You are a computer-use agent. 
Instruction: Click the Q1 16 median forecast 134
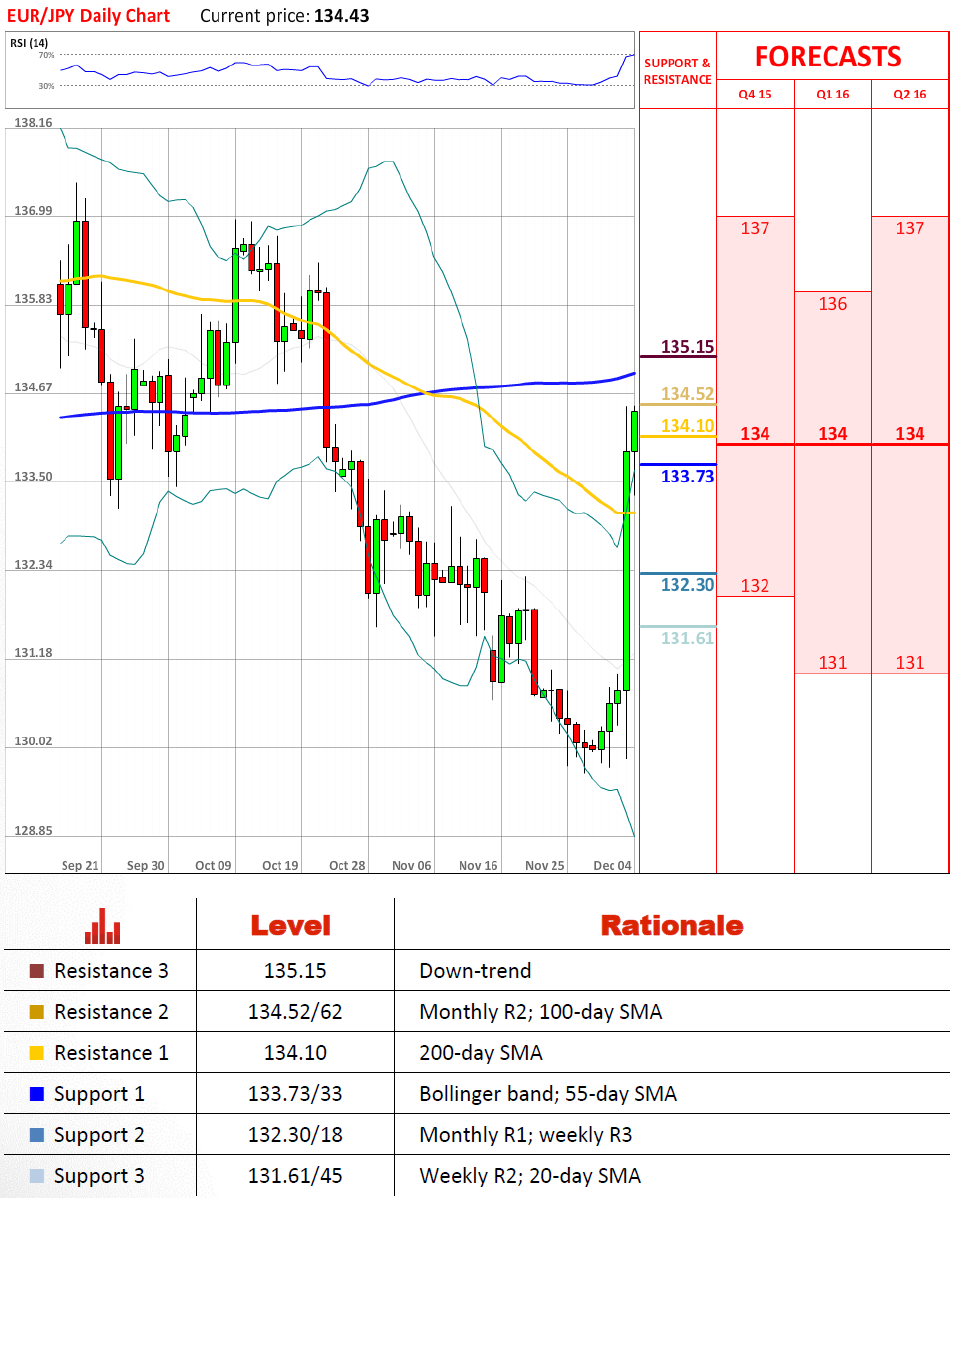[x=833, y=434]
